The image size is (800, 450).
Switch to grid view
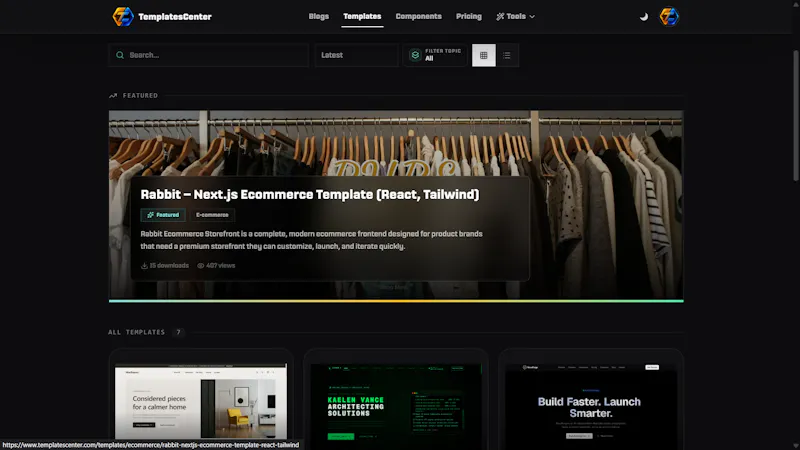(x=484, y=55)
